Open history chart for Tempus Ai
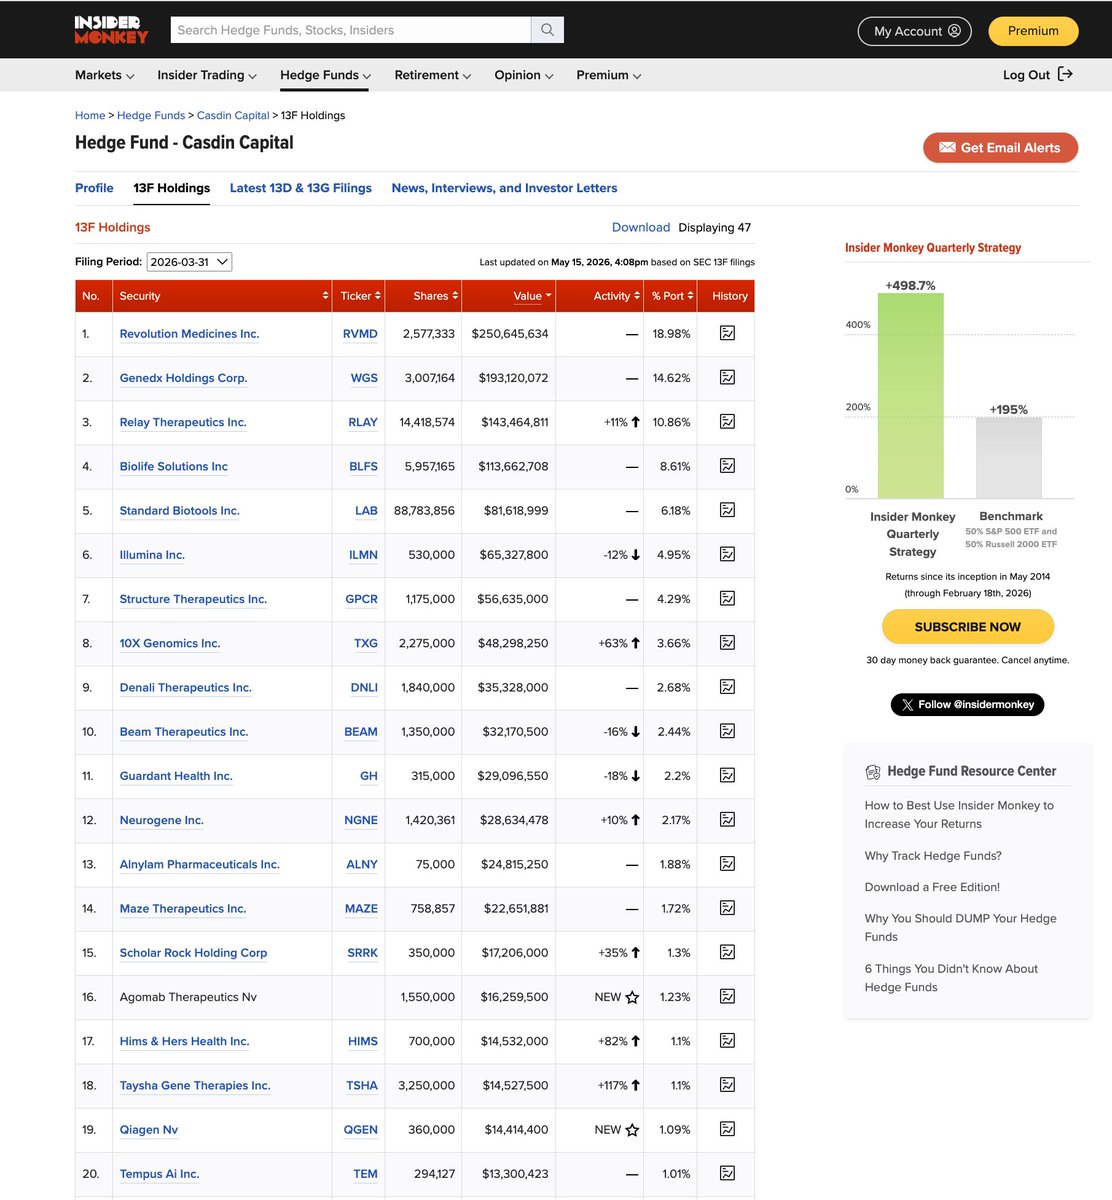 click(728, 1173)
